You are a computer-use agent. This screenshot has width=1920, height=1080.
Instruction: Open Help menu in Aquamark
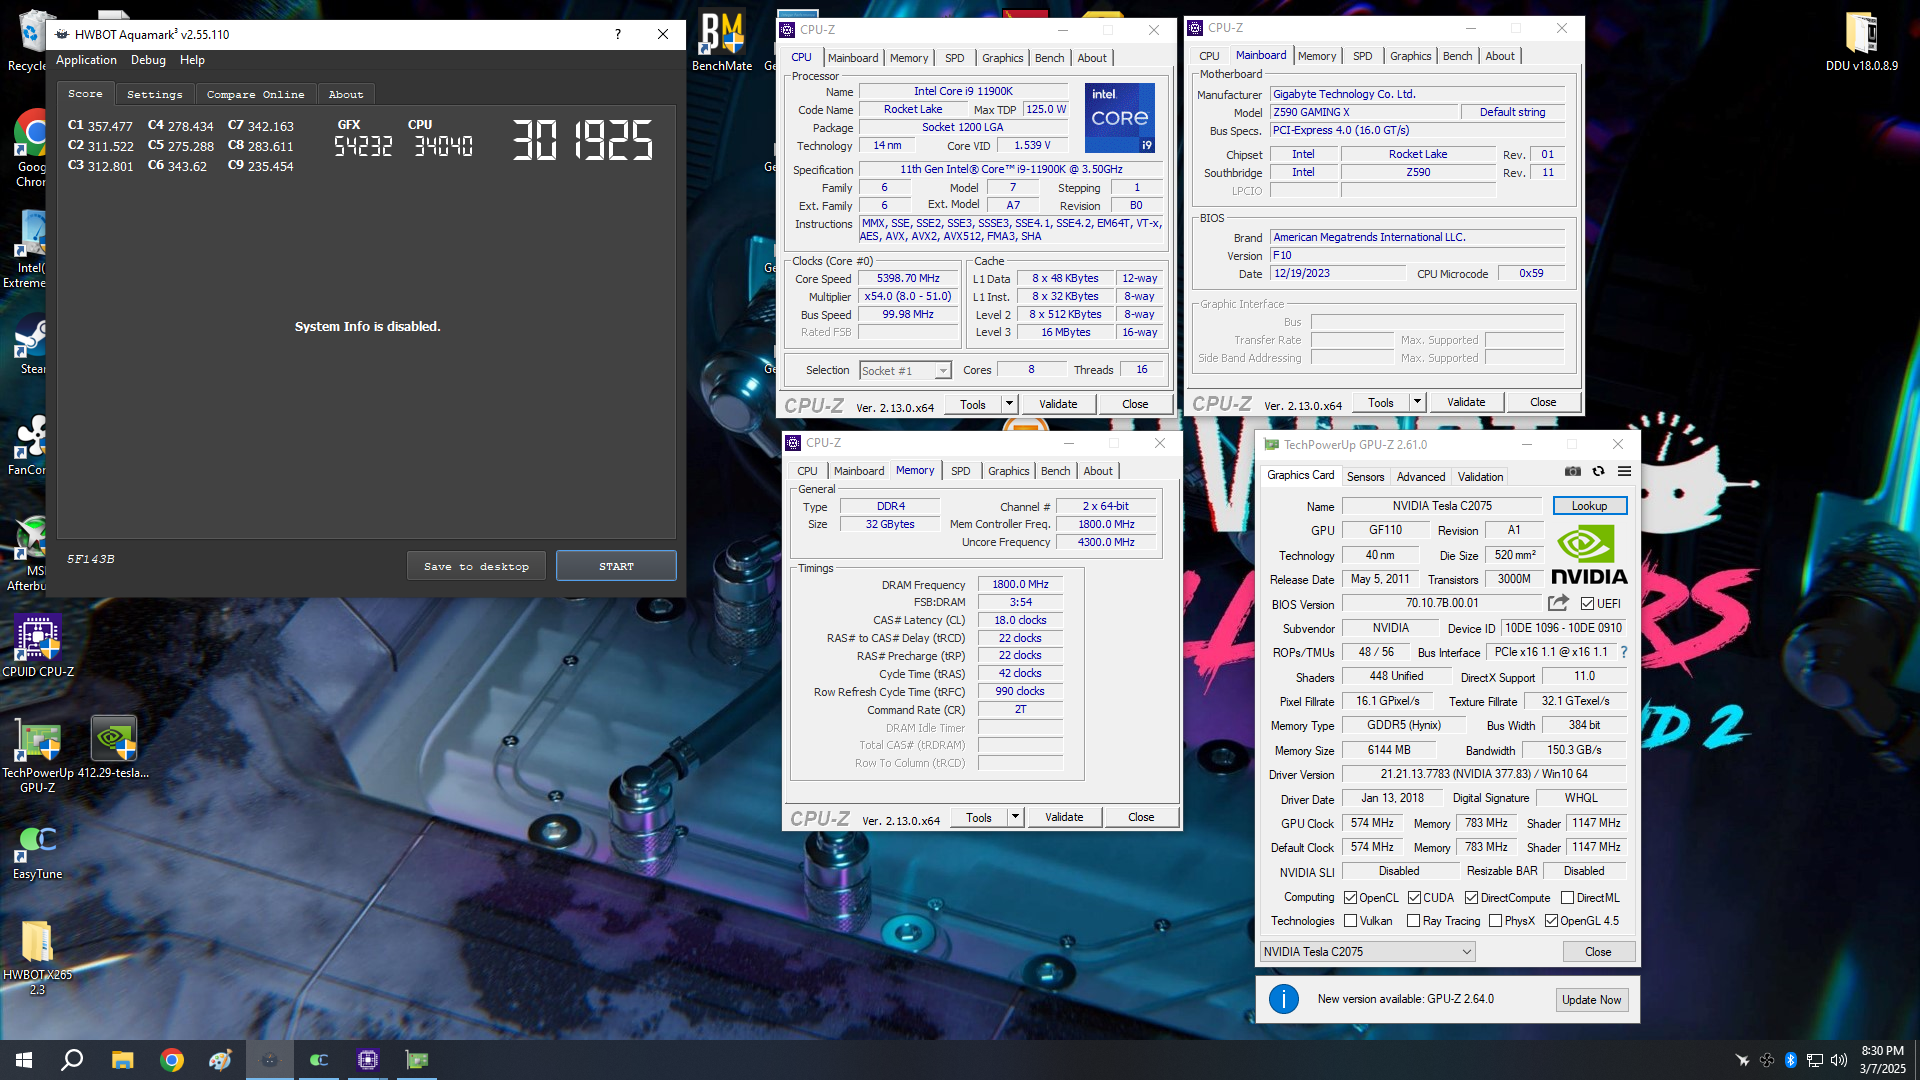point(192,60)
